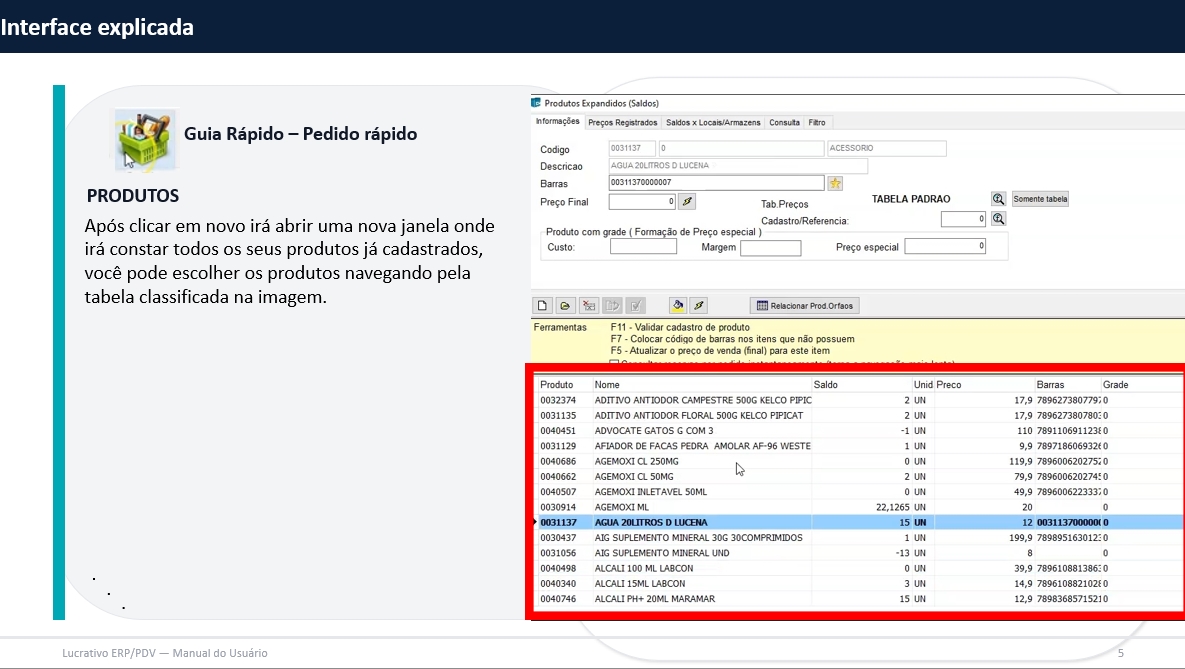Click the paint bucket toolbar icon
1185x669 pixels.
(x=677, y=306)
